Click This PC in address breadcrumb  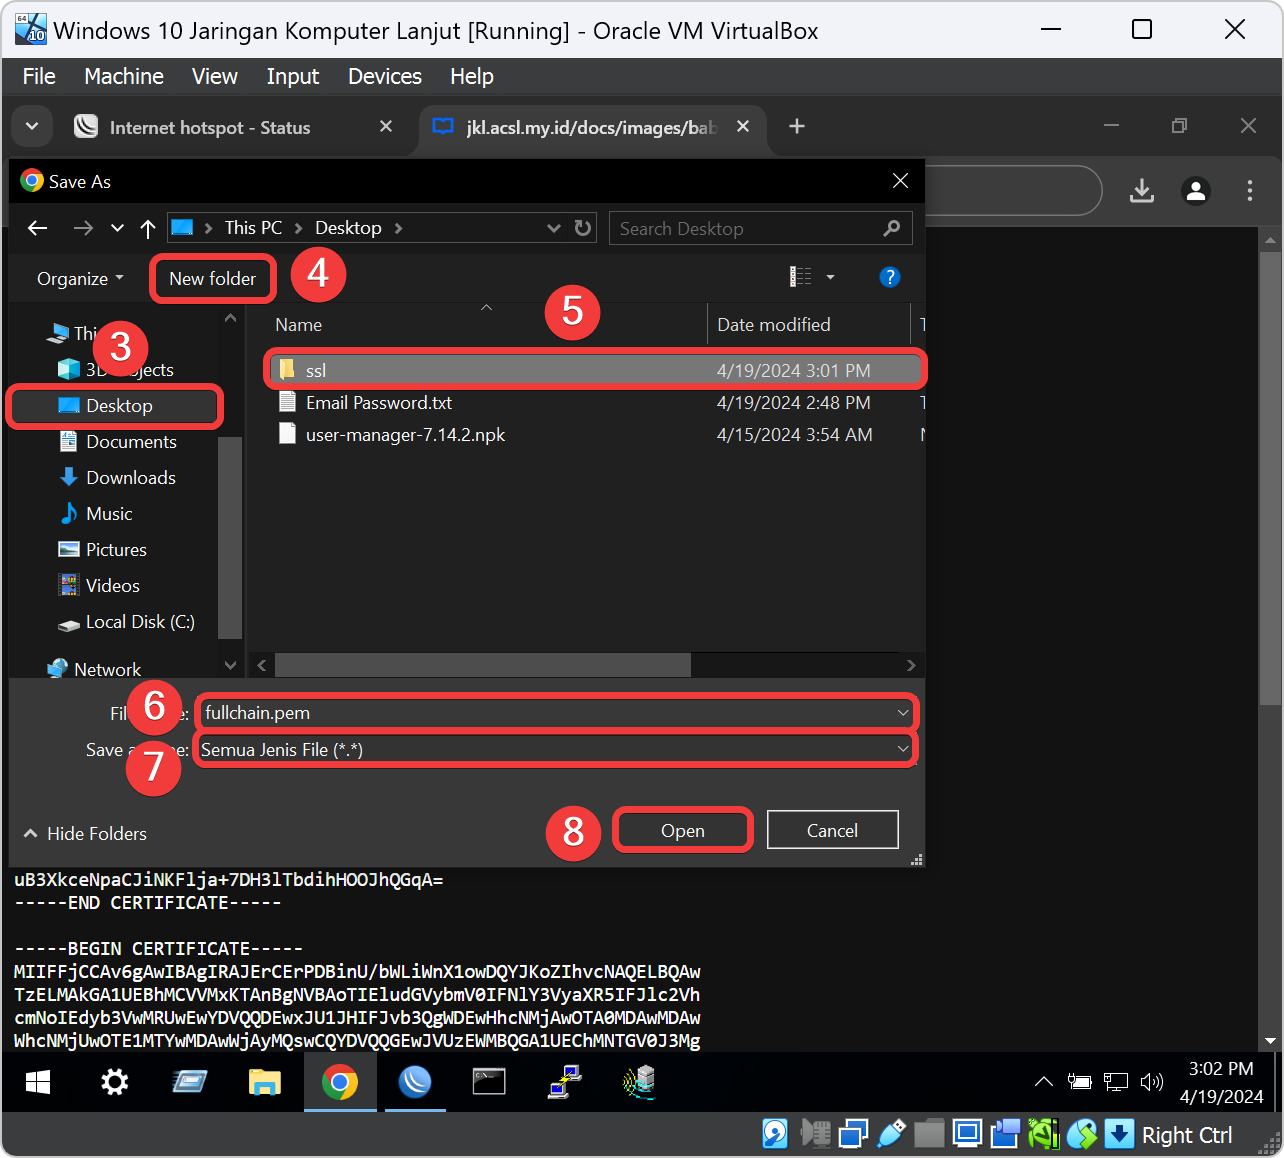253,228
